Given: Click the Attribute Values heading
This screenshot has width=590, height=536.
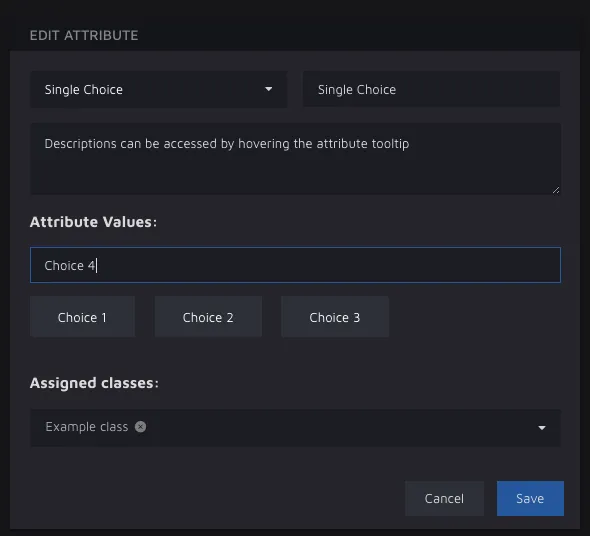Looking at the screenshot, I should click(x=93, y=222).
